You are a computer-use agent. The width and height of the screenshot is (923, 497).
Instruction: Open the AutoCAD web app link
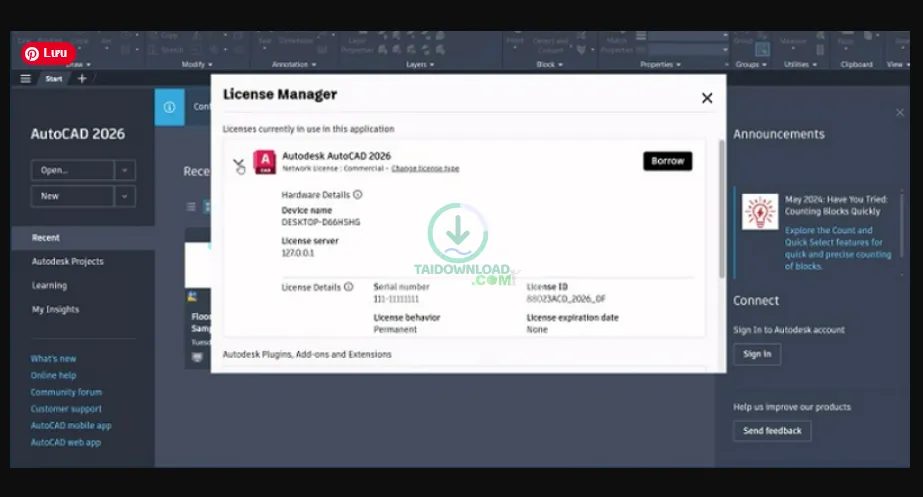(x=65, y=442)
